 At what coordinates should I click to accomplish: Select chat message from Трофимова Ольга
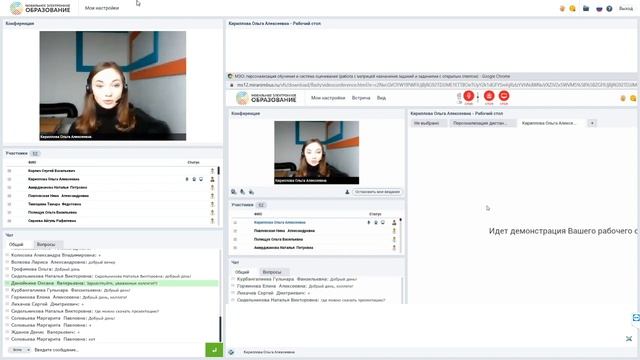coord(45,269)
